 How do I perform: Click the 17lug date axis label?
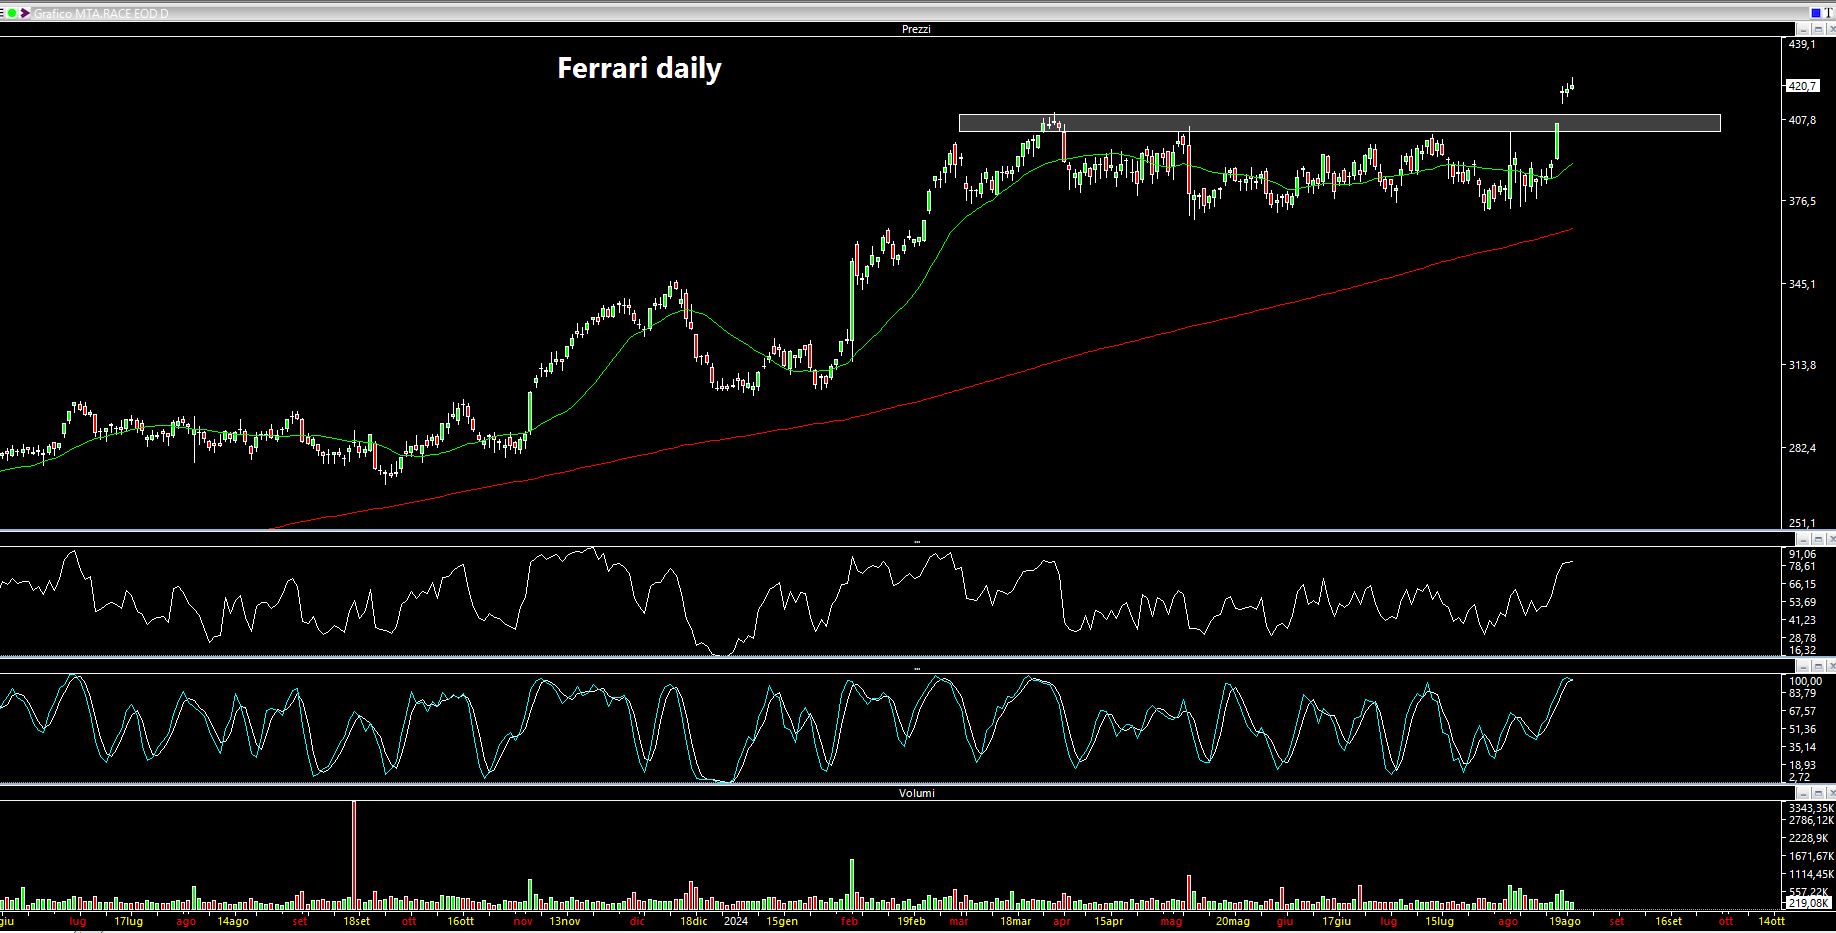[x=128, y=921]
